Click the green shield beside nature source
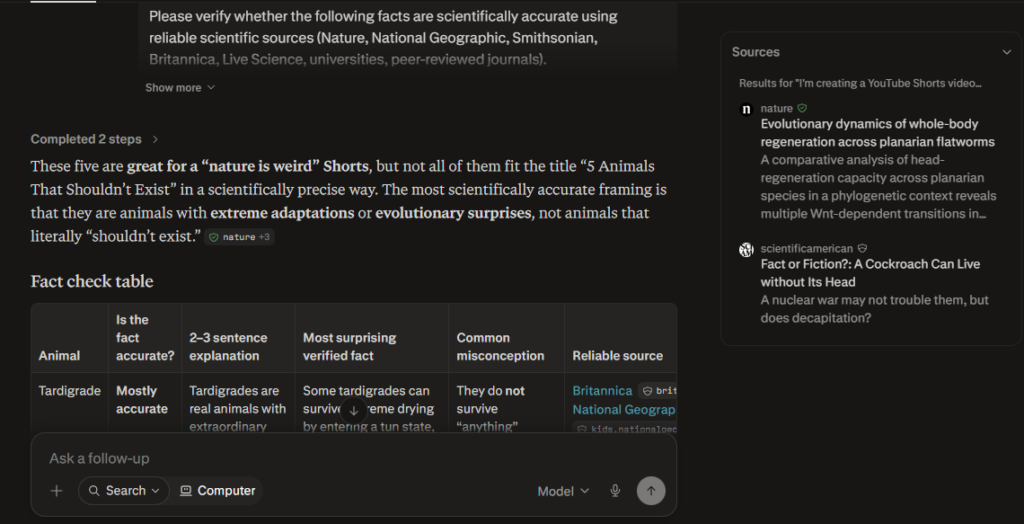 pos(802,108)
